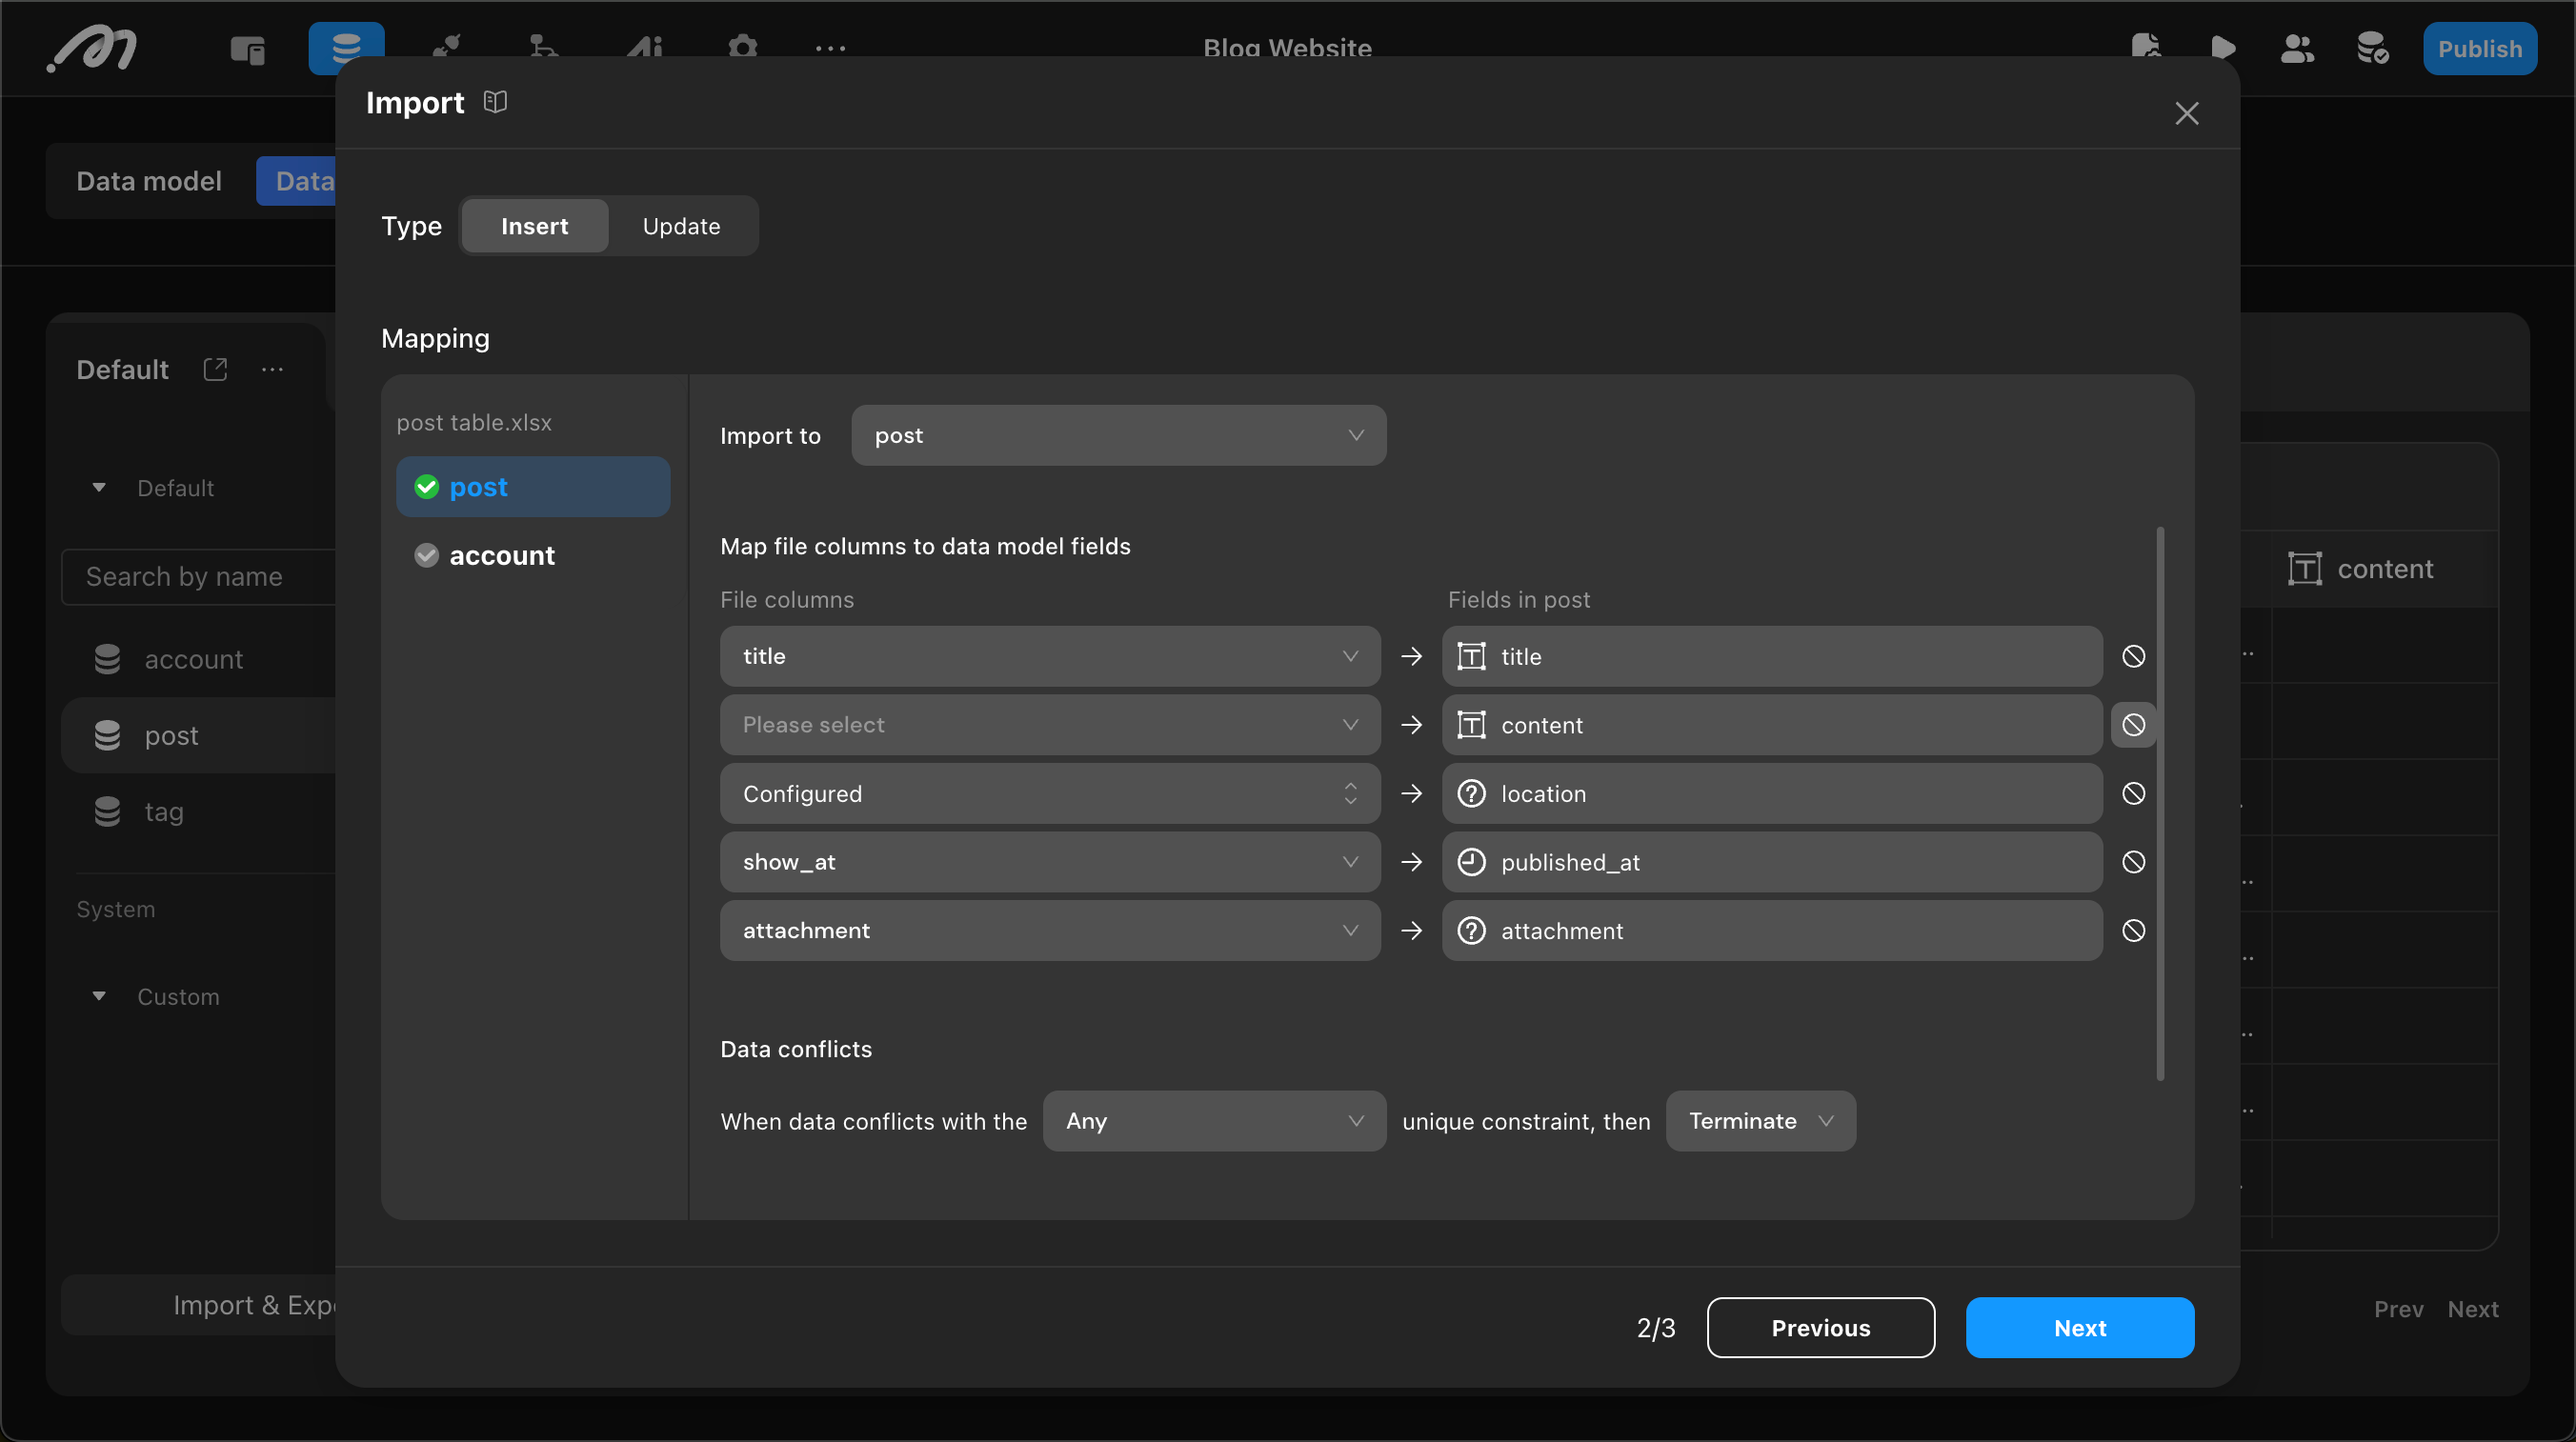Click the published_at target field
The image size is (2576, 1442).
point(1772,862)
